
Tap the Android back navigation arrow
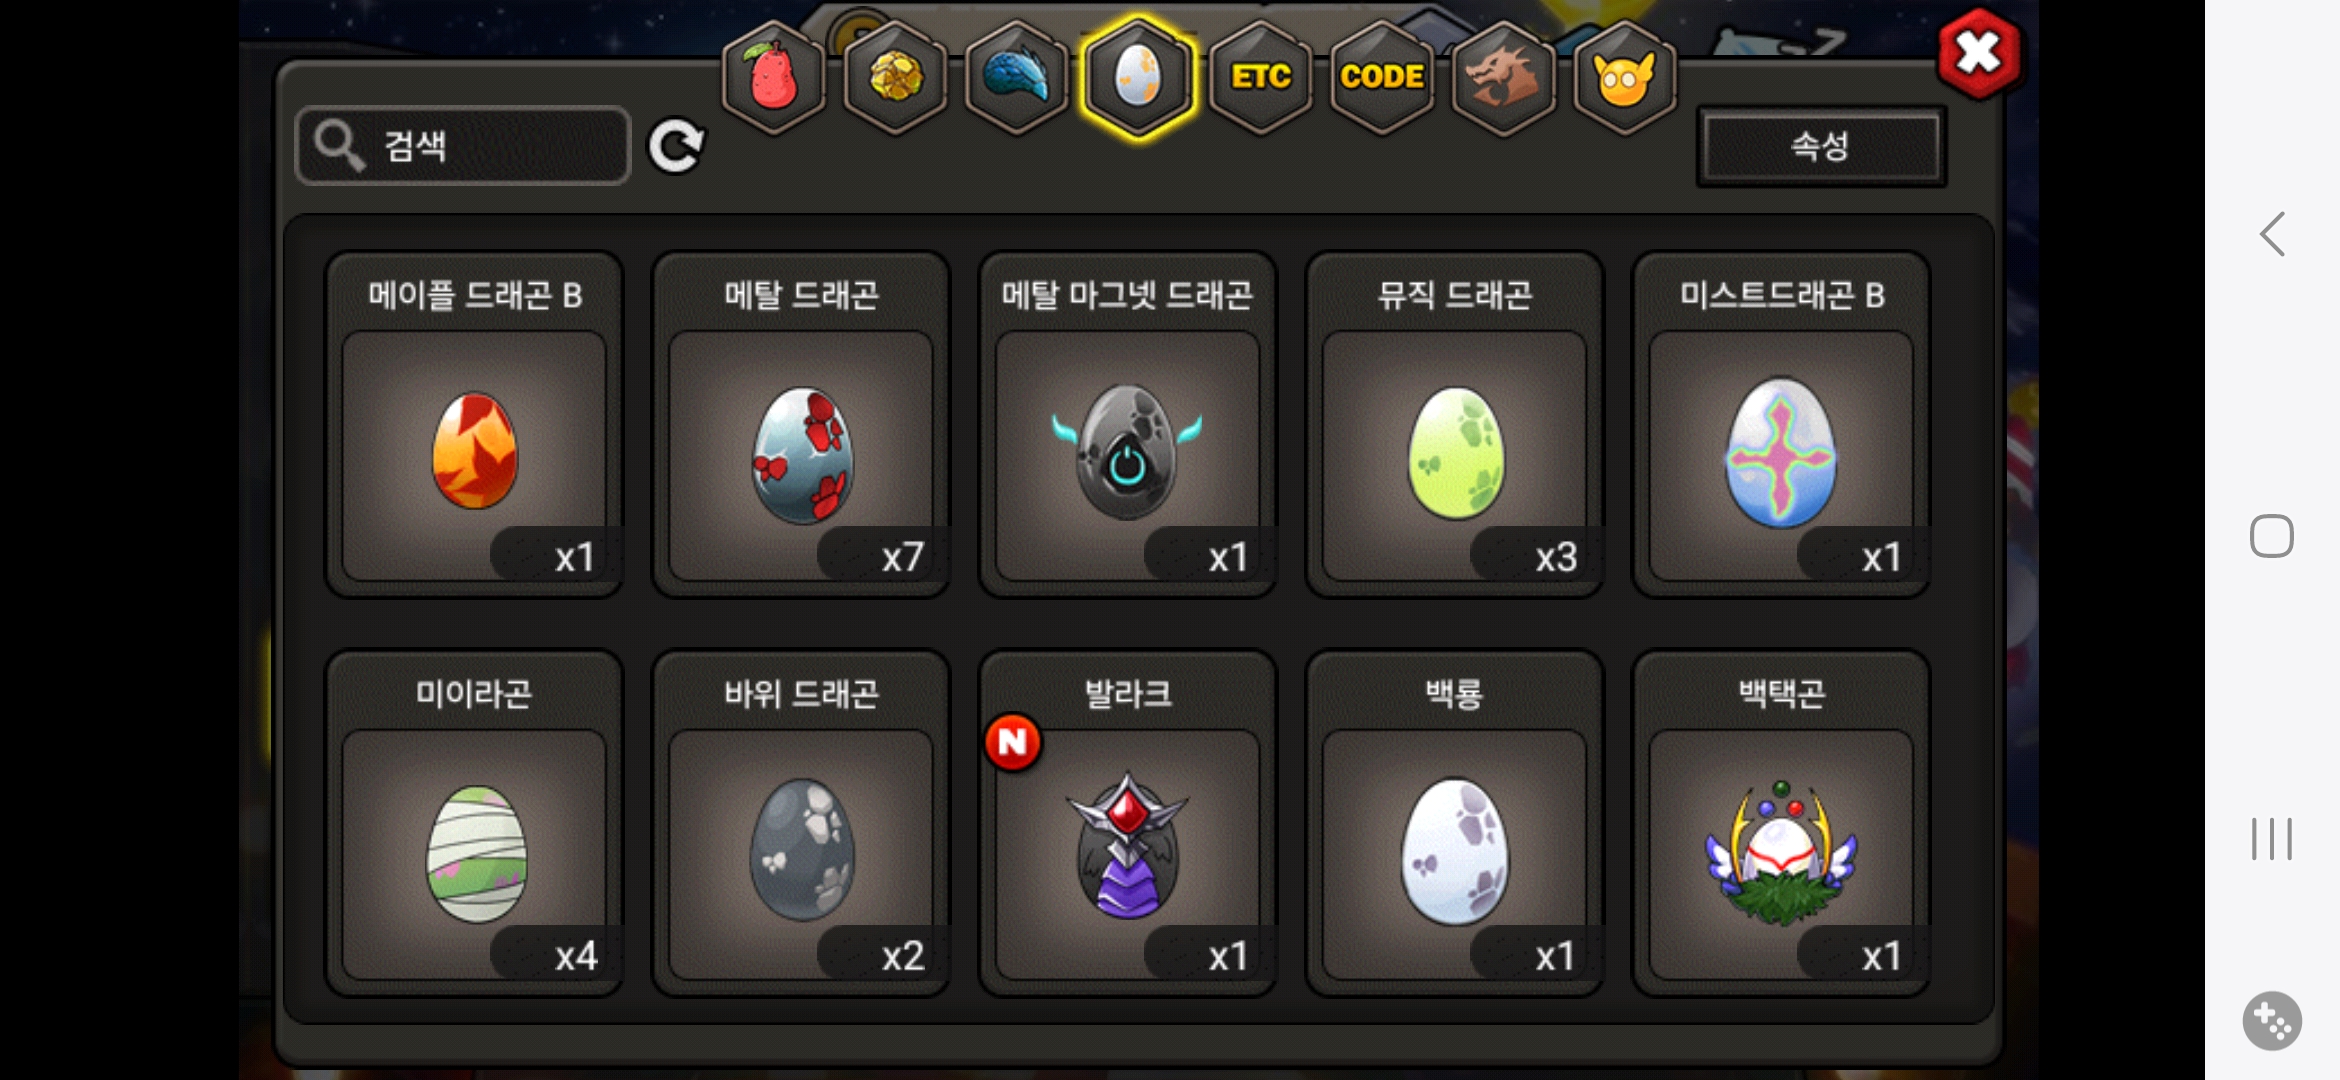[x=2272, y=234]
